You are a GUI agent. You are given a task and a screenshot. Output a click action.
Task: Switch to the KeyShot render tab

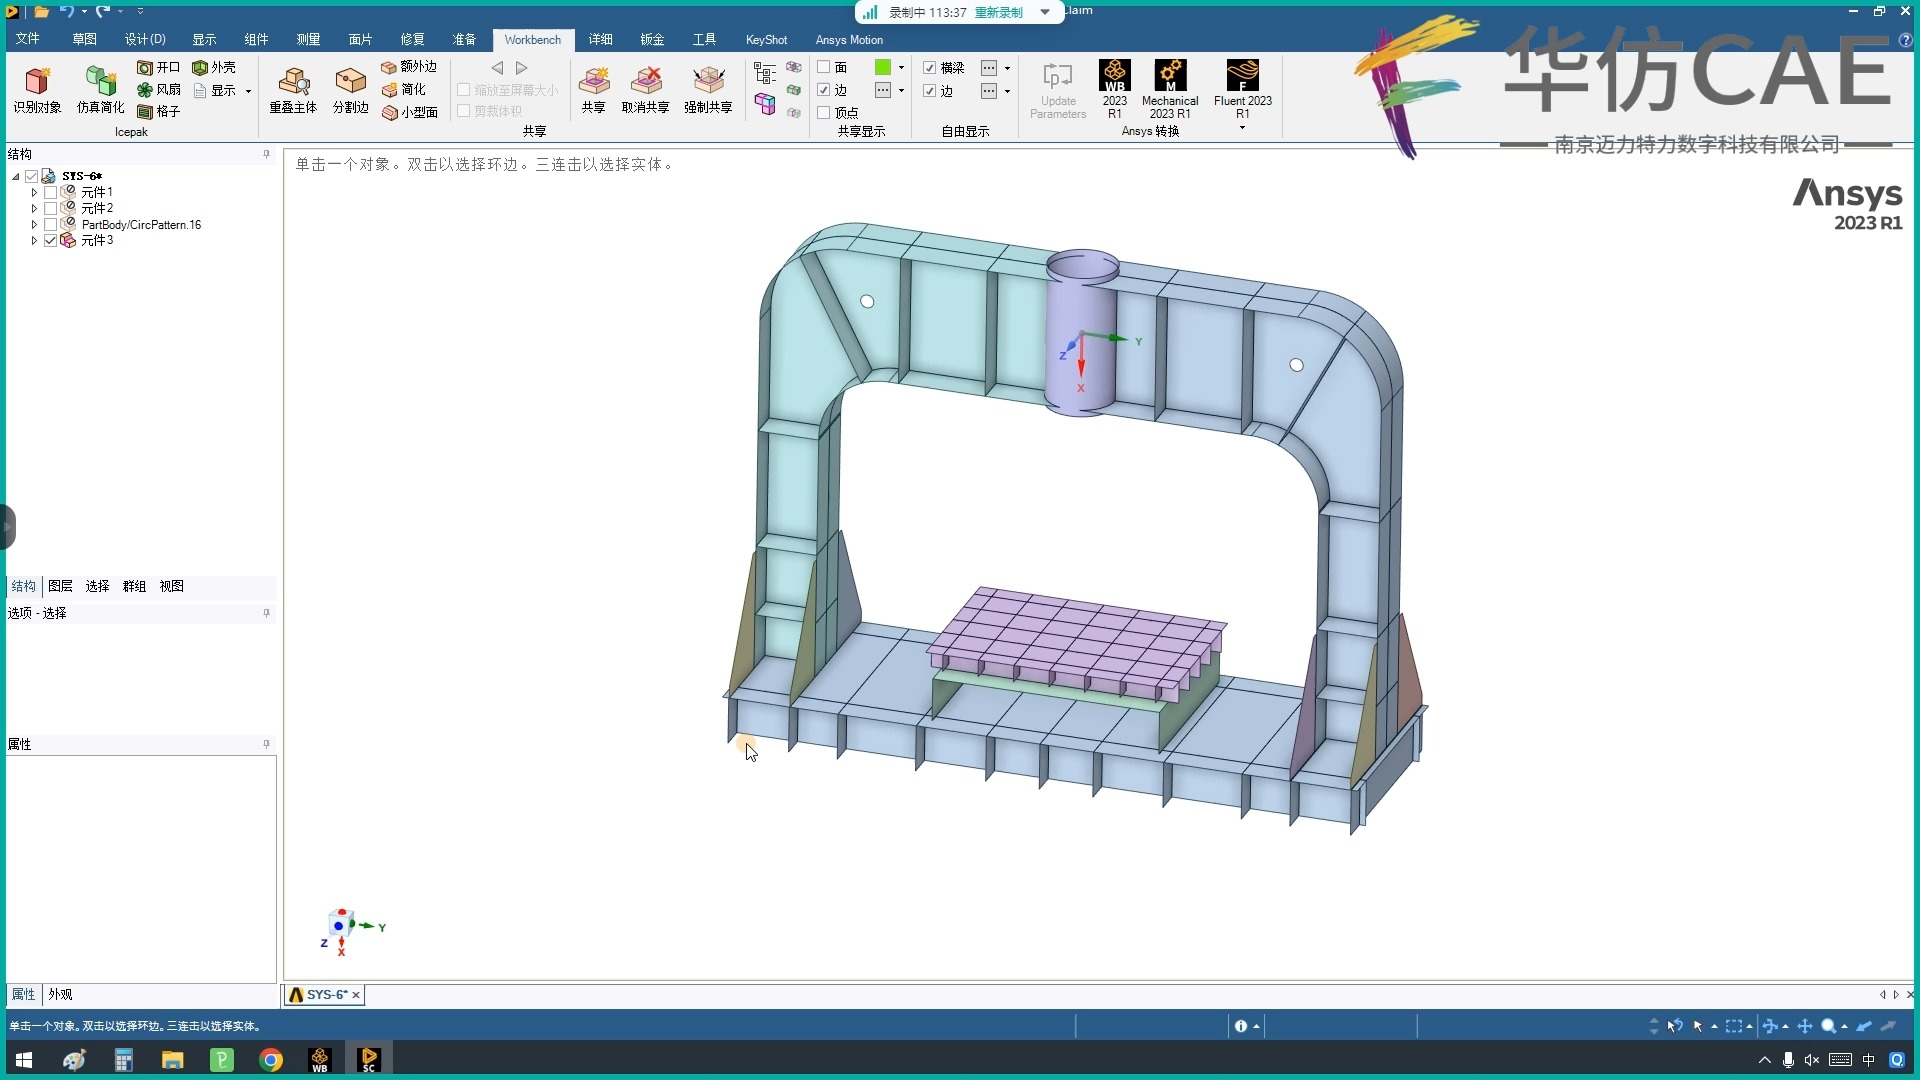click(767, 40)
